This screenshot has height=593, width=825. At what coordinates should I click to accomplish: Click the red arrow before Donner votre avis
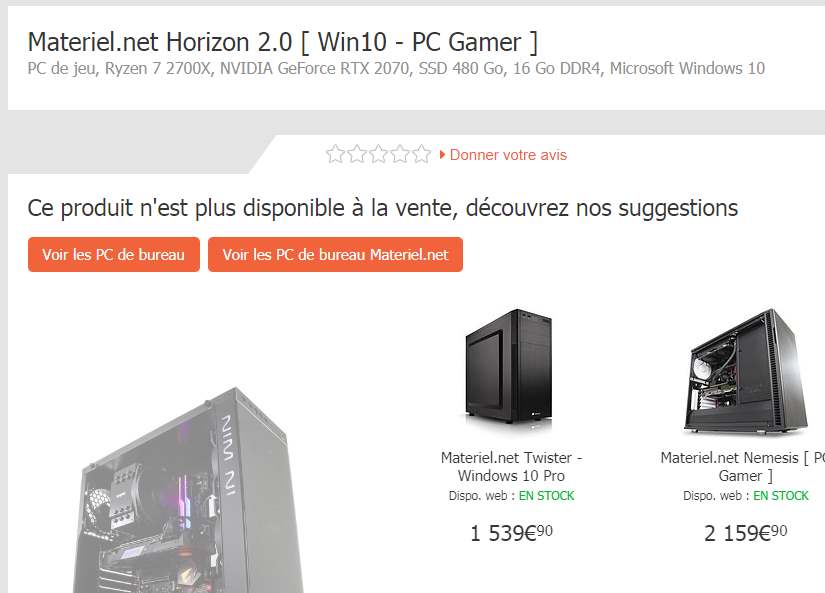[442, 155]
